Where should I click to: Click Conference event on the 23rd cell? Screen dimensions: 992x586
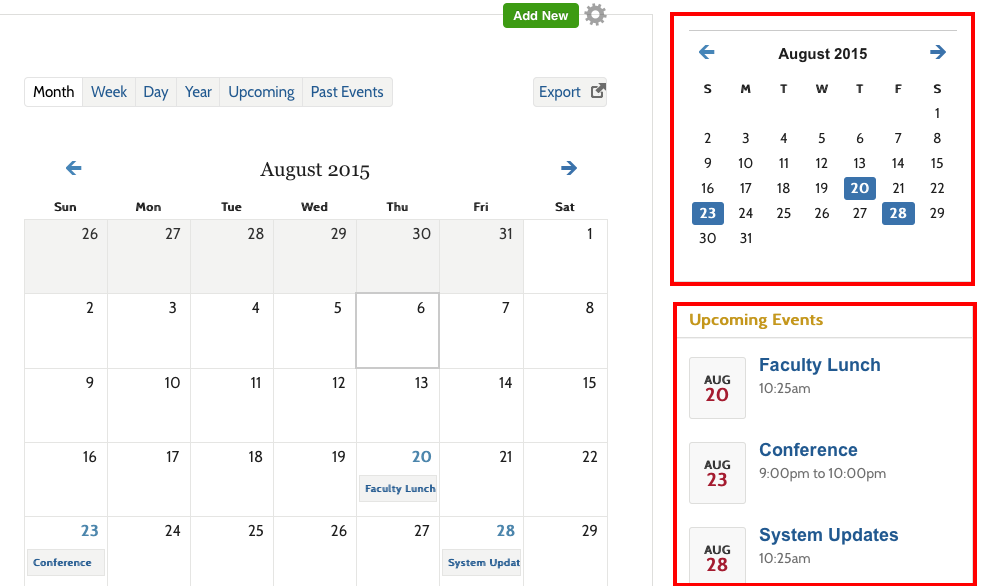point(63,562)
